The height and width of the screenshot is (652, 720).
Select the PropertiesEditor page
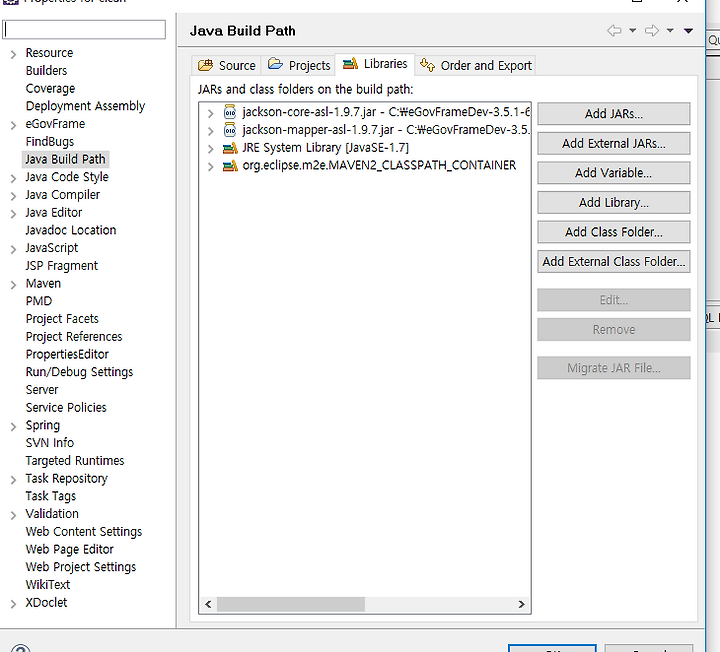68,354
